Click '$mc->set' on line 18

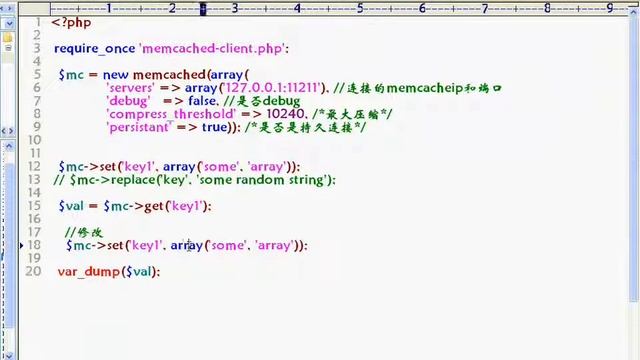point(95,245)
